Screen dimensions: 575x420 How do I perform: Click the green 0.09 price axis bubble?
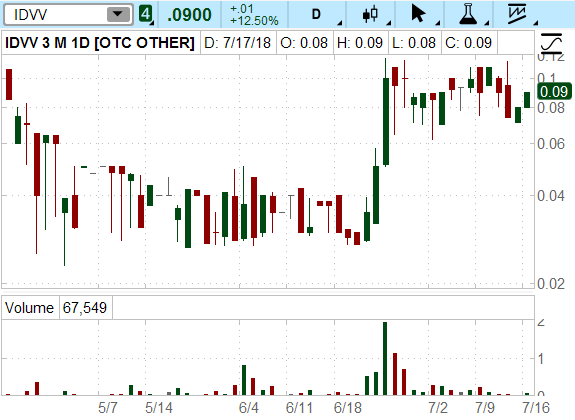pos(554,91)
